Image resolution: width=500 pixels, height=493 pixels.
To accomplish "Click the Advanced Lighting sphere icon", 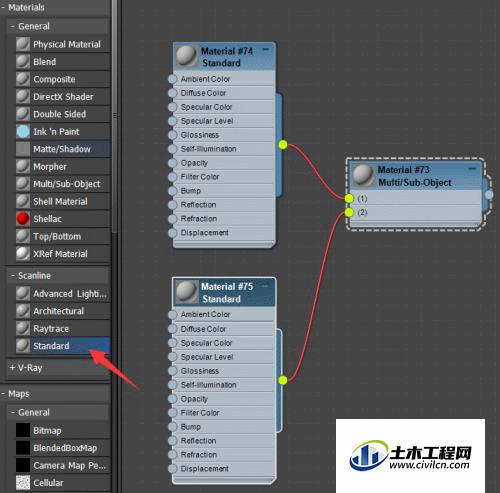I will point(23,294).
